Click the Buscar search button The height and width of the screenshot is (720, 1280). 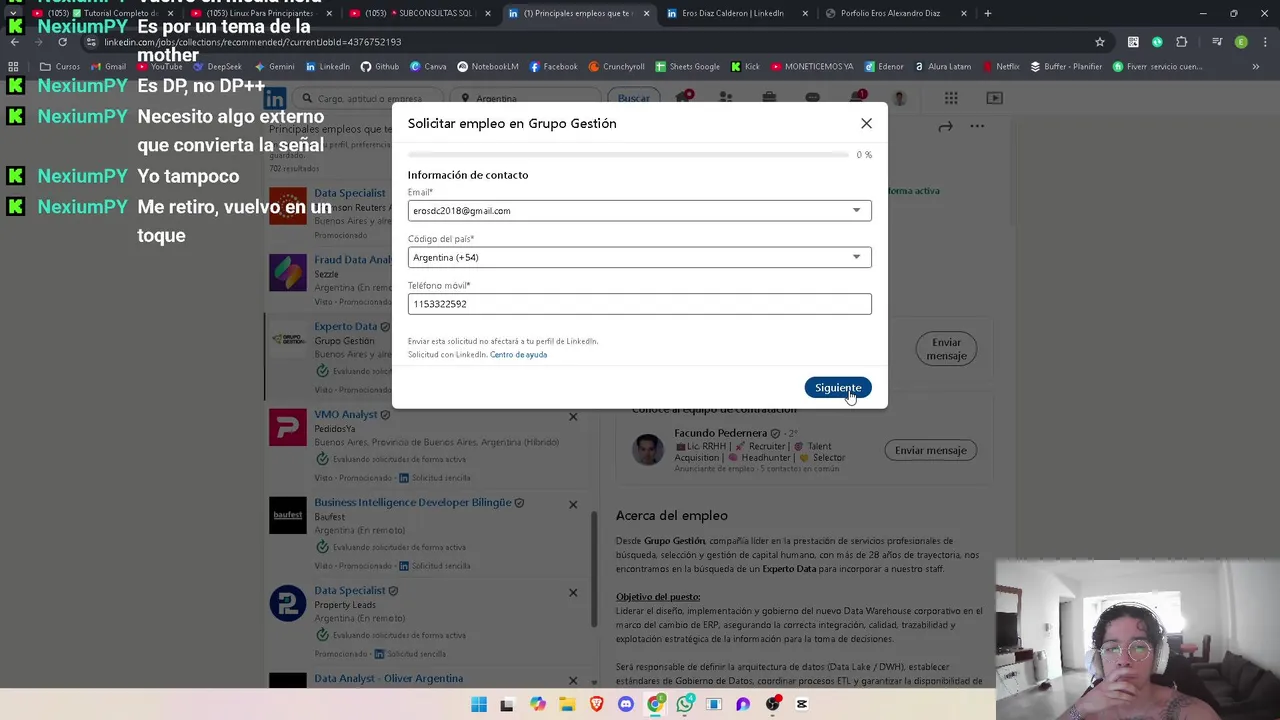(x=633, y=98)
